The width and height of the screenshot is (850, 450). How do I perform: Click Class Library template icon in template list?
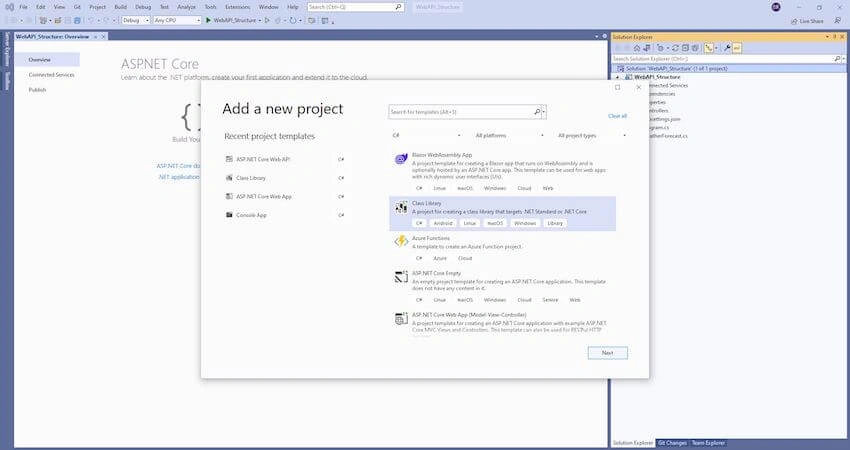click(x=401, y=207)
